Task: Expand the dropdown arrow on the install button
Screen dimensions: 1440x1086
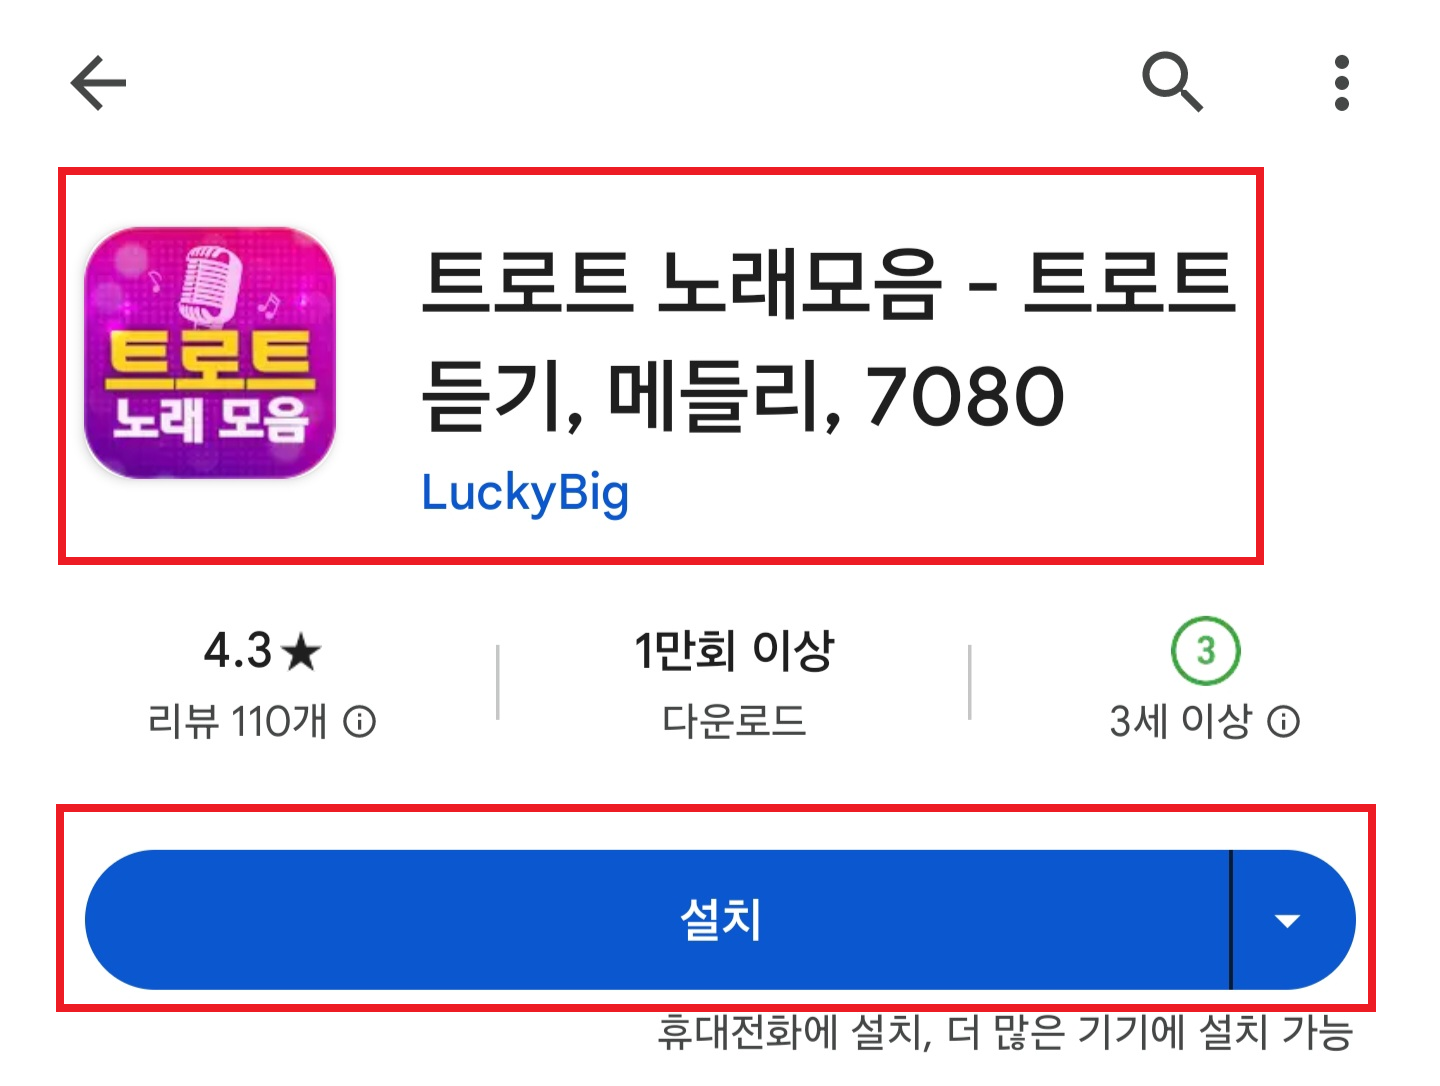Action: pos(1288,921)
